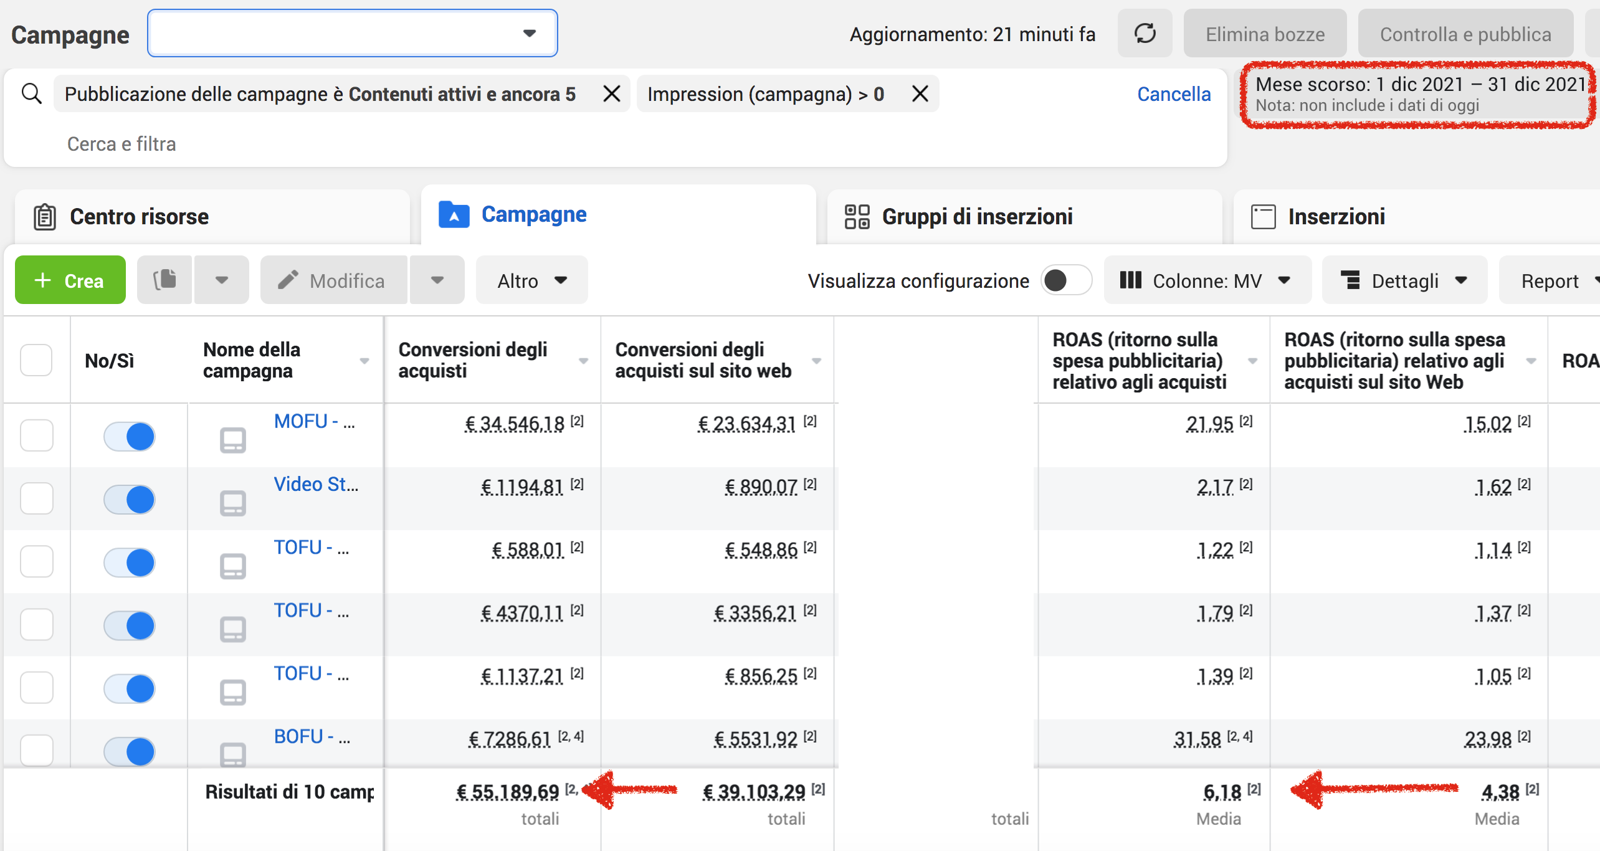The width and height of the screenshot is (1600, 851).
Task: Switch to Inserzioni tab
Action: coord(1417,216)
